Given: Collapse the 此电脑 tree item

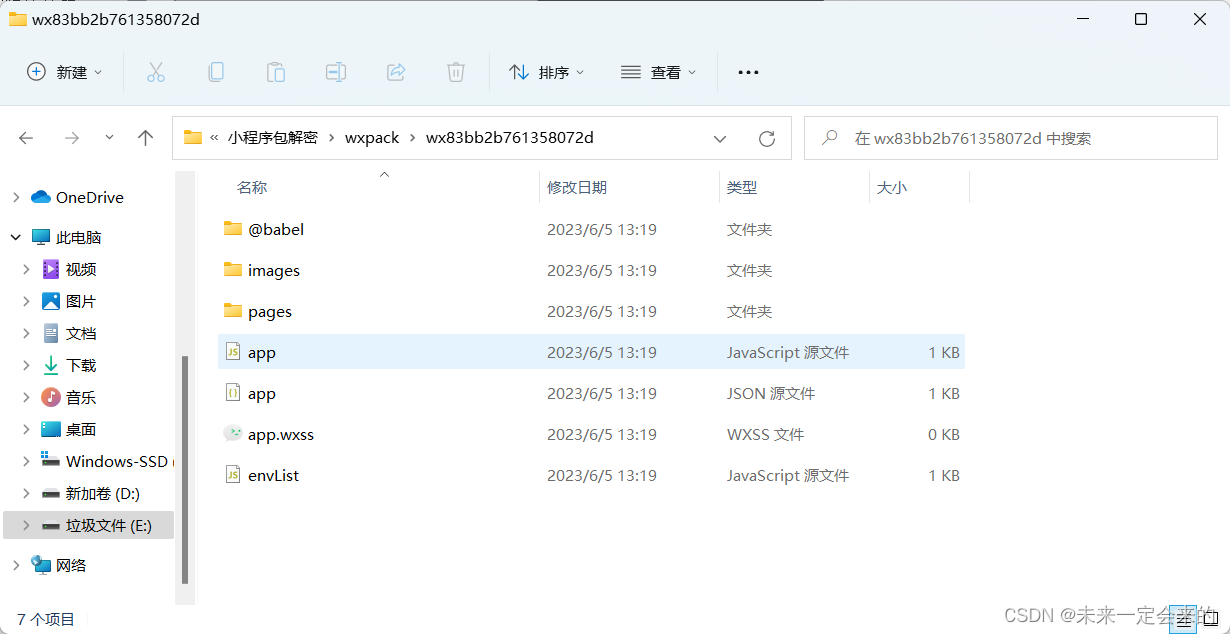Looking at the screenshot, I should [14, 236].
